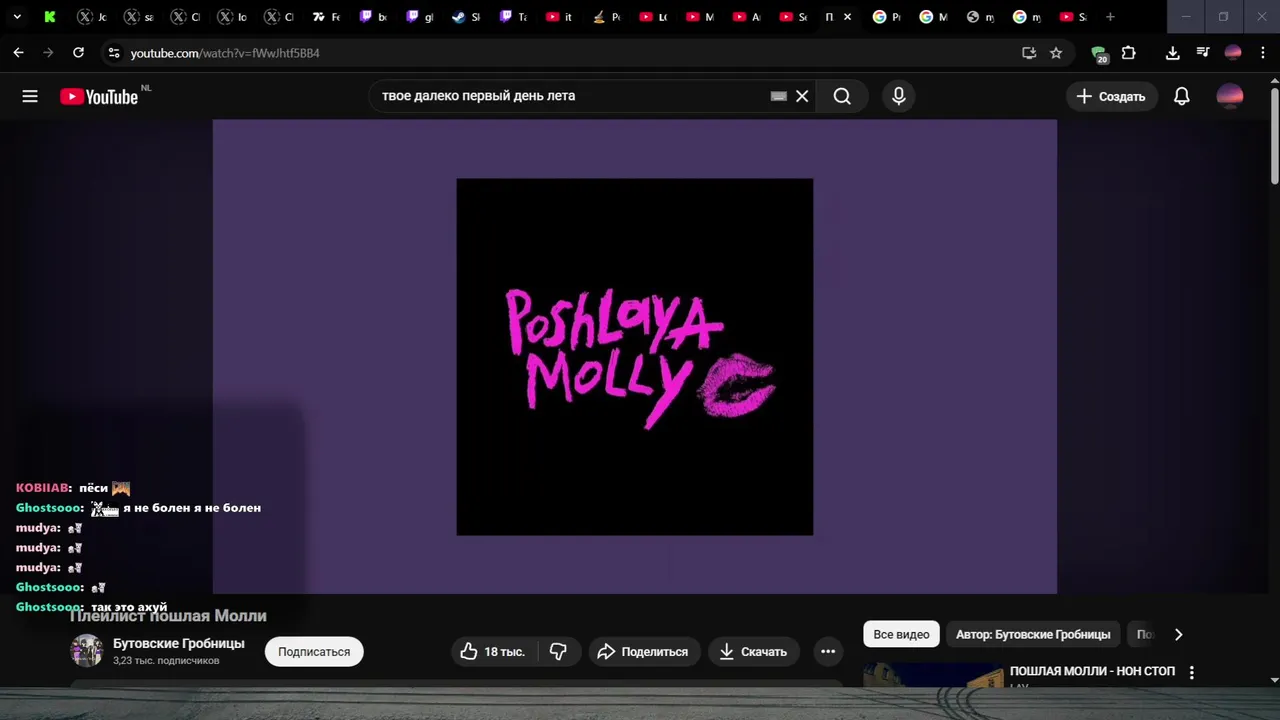
Task: Open ПОШЛАЯ МОЛЛИ - НОН СТОП video
Action: point(1092,671)
